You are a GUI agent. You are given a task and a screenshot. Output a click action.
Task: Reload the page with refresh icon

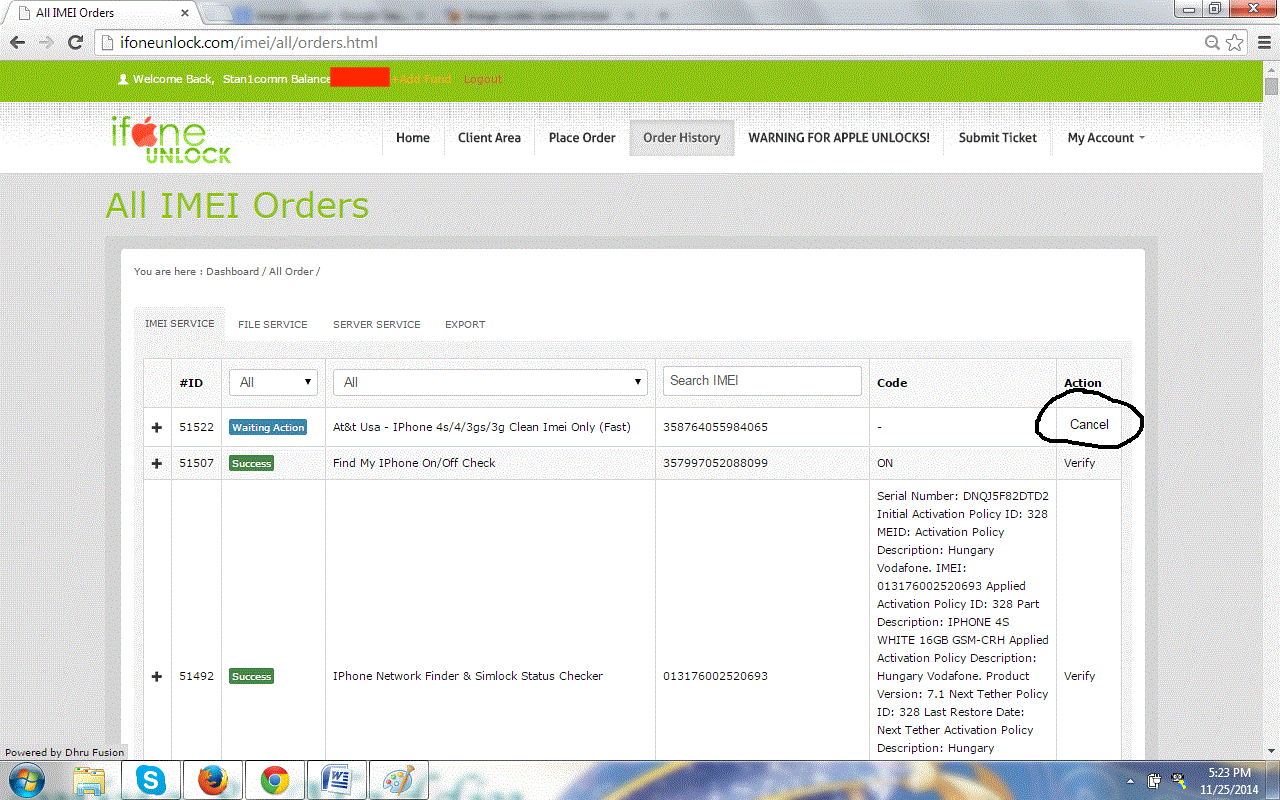(75, 43)
